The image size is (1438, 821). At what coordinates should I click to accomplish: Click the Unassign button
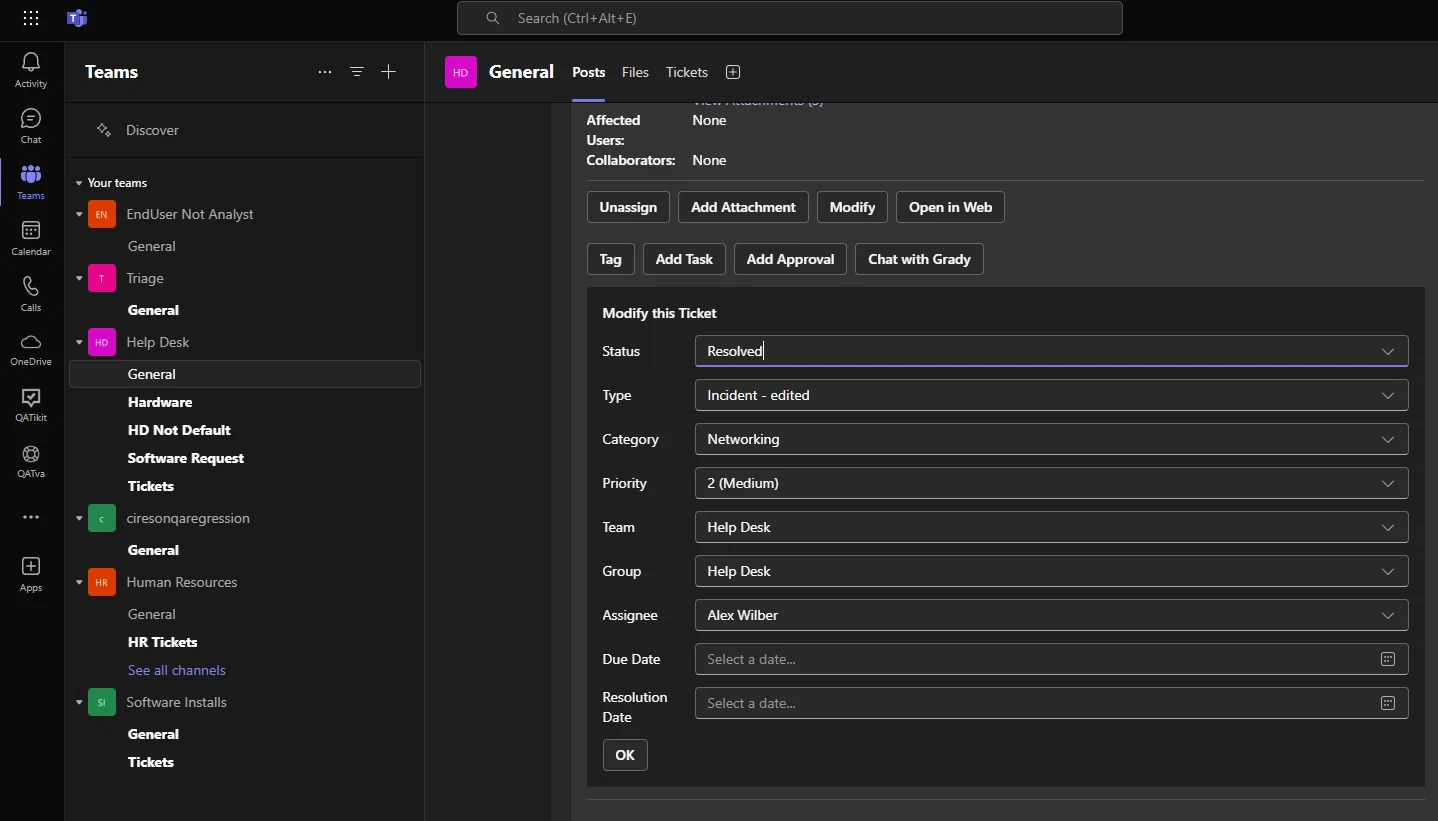pos(628,207)
